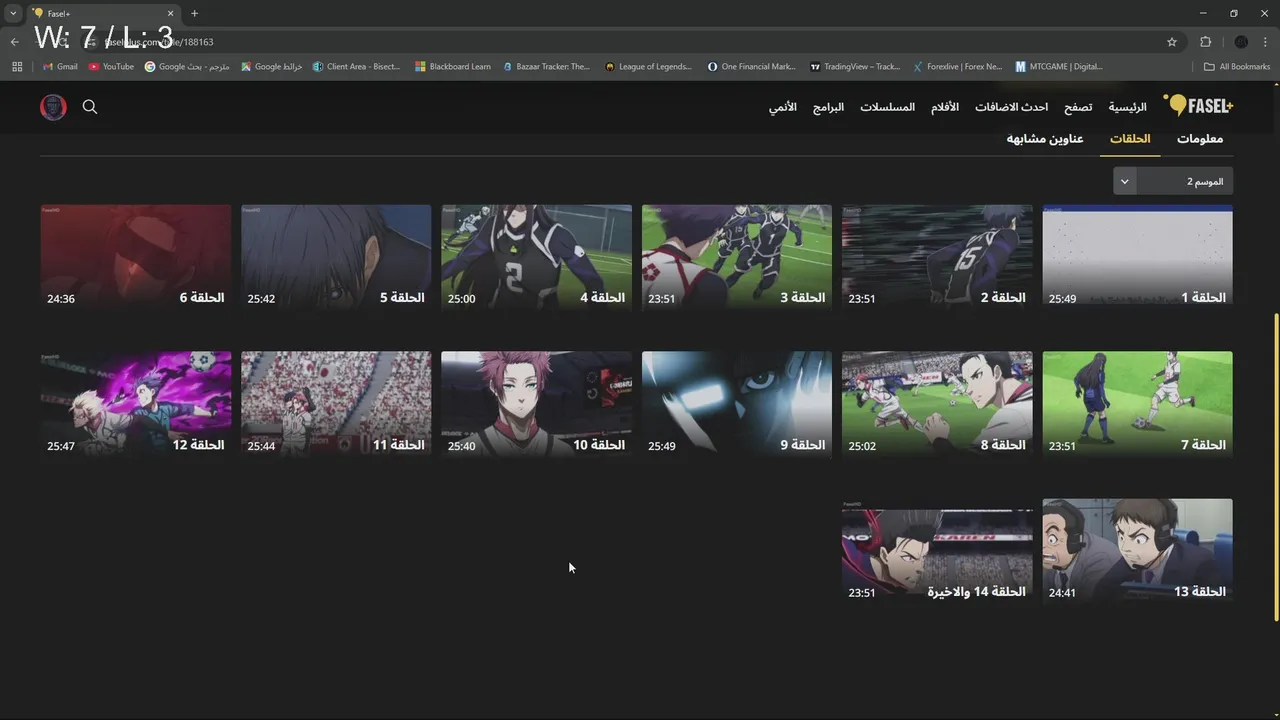
Task: Select the الحلقات tab
Action: (1130, 139)
